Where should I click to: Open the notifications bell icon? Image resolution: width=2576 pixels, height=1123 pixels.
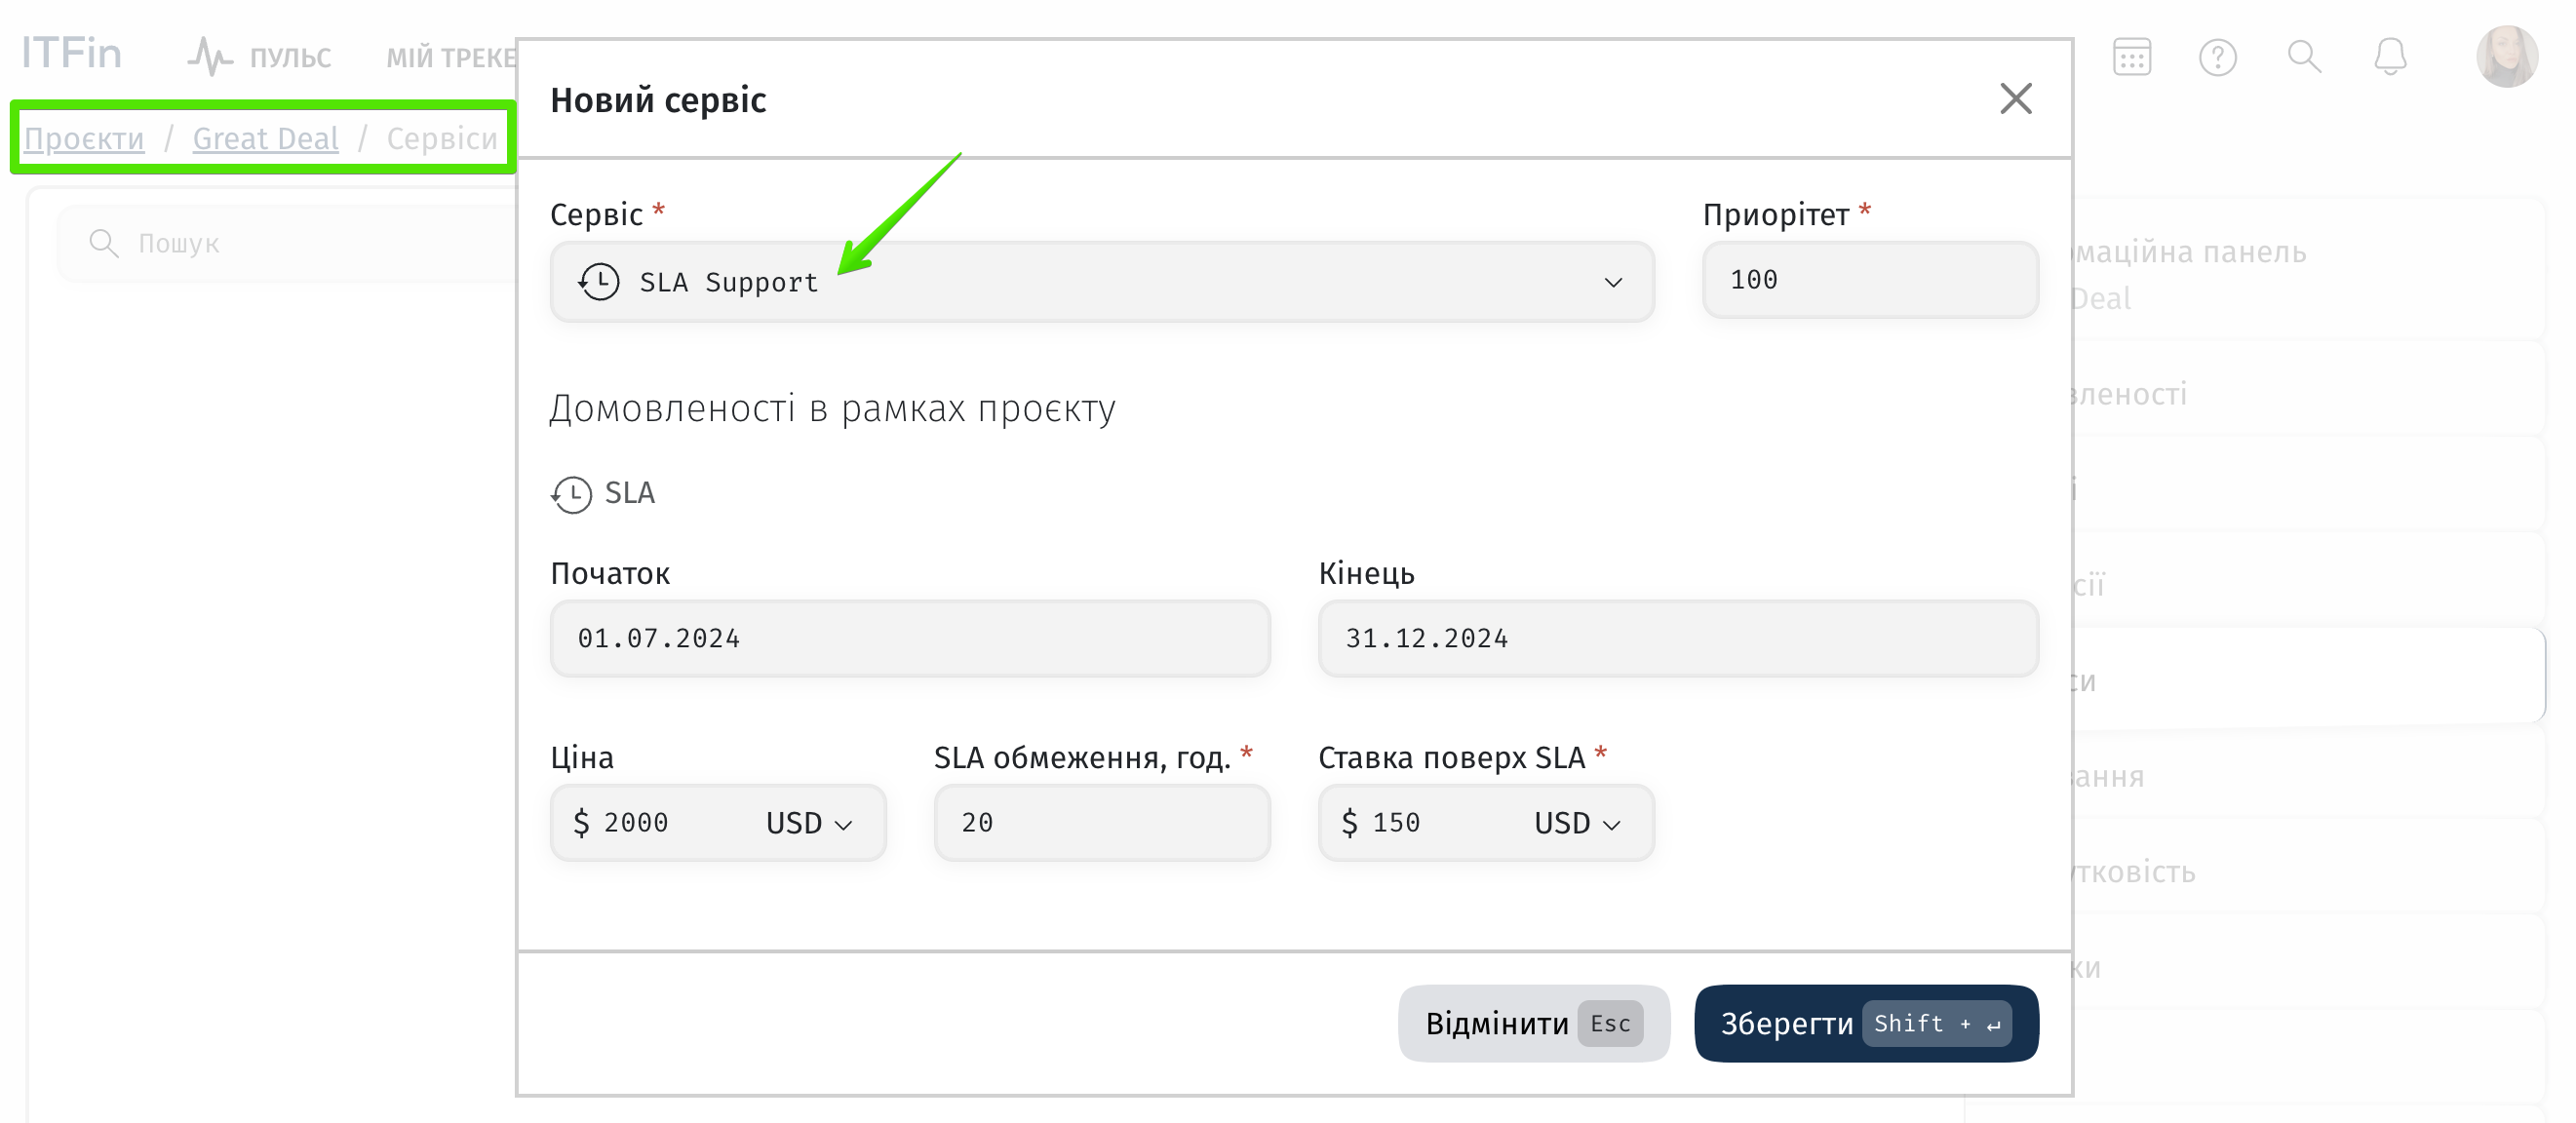2390,57
